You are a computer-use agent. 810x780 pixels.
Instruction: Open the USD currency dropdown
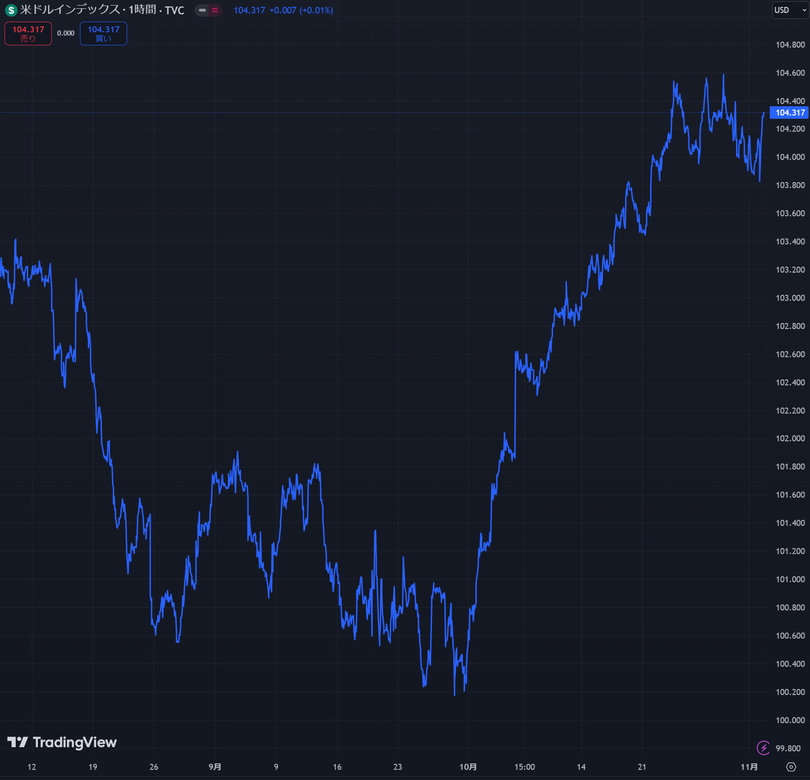click(x=788, y=10)
